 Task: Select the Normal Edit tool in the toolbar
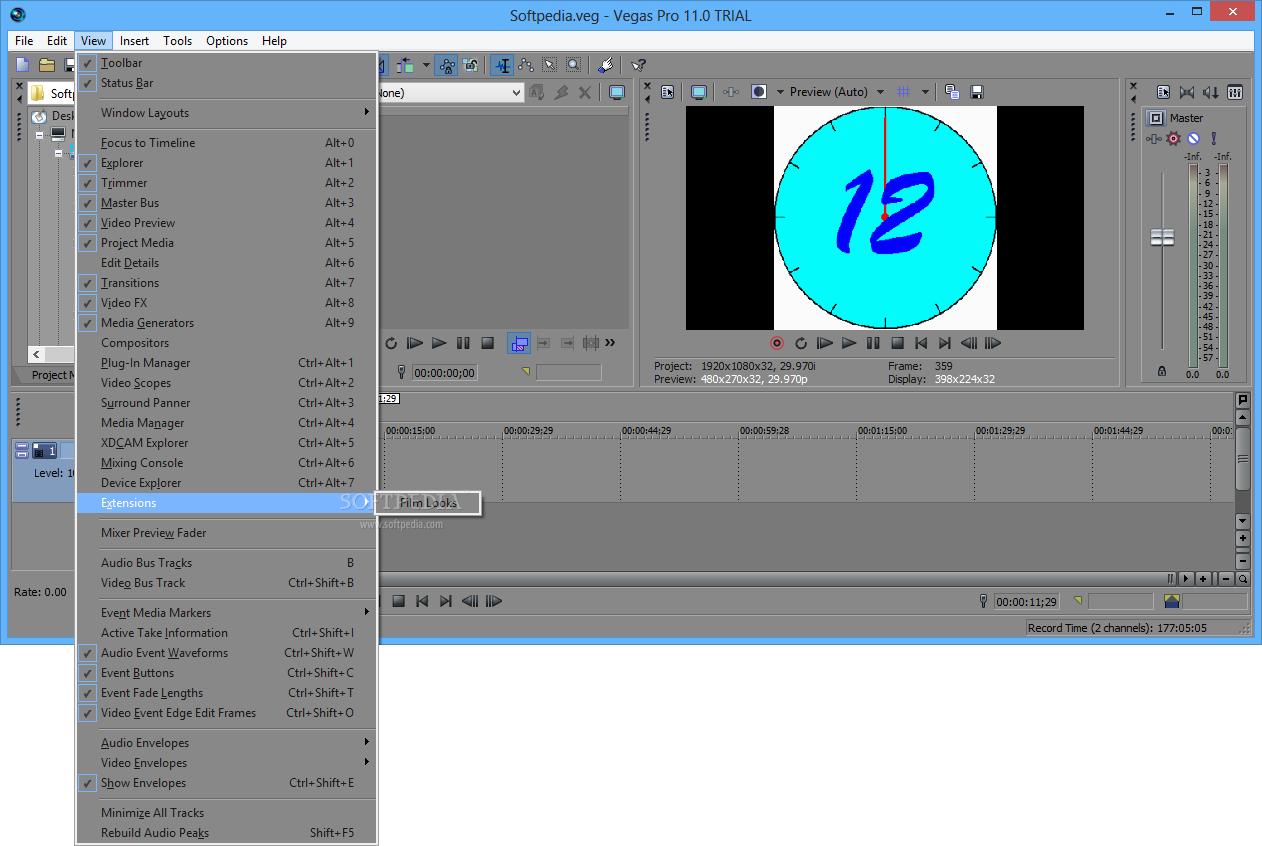[x=502, y=65]
